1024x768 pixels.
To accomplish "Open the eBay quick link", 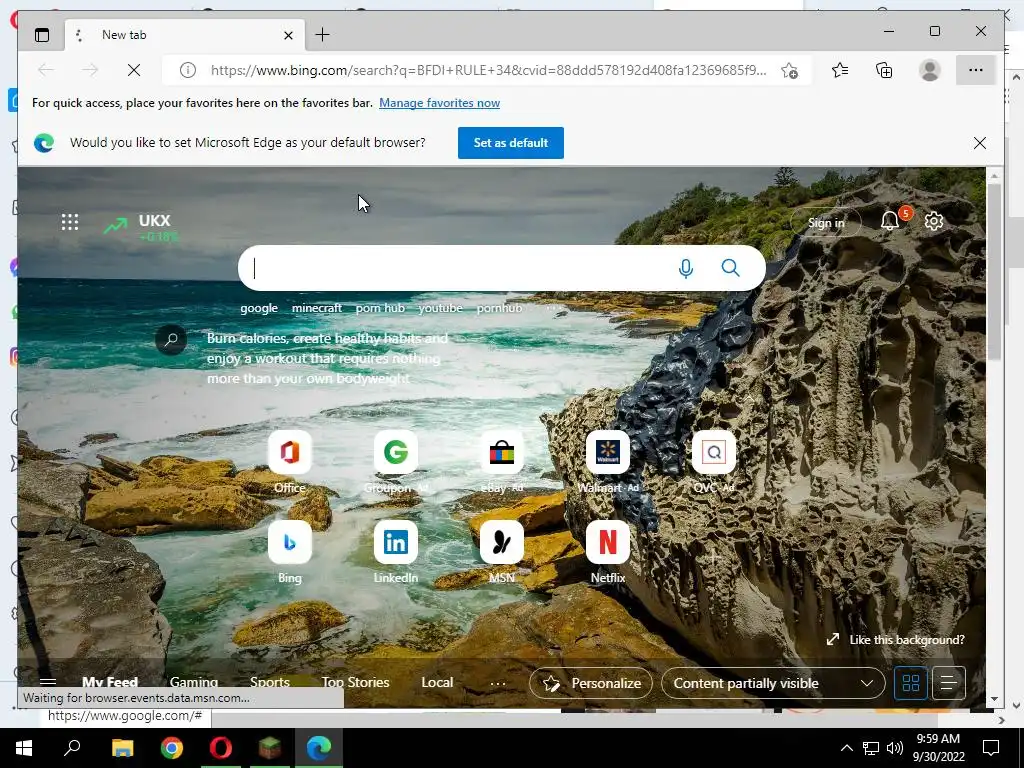I will 502,462.
